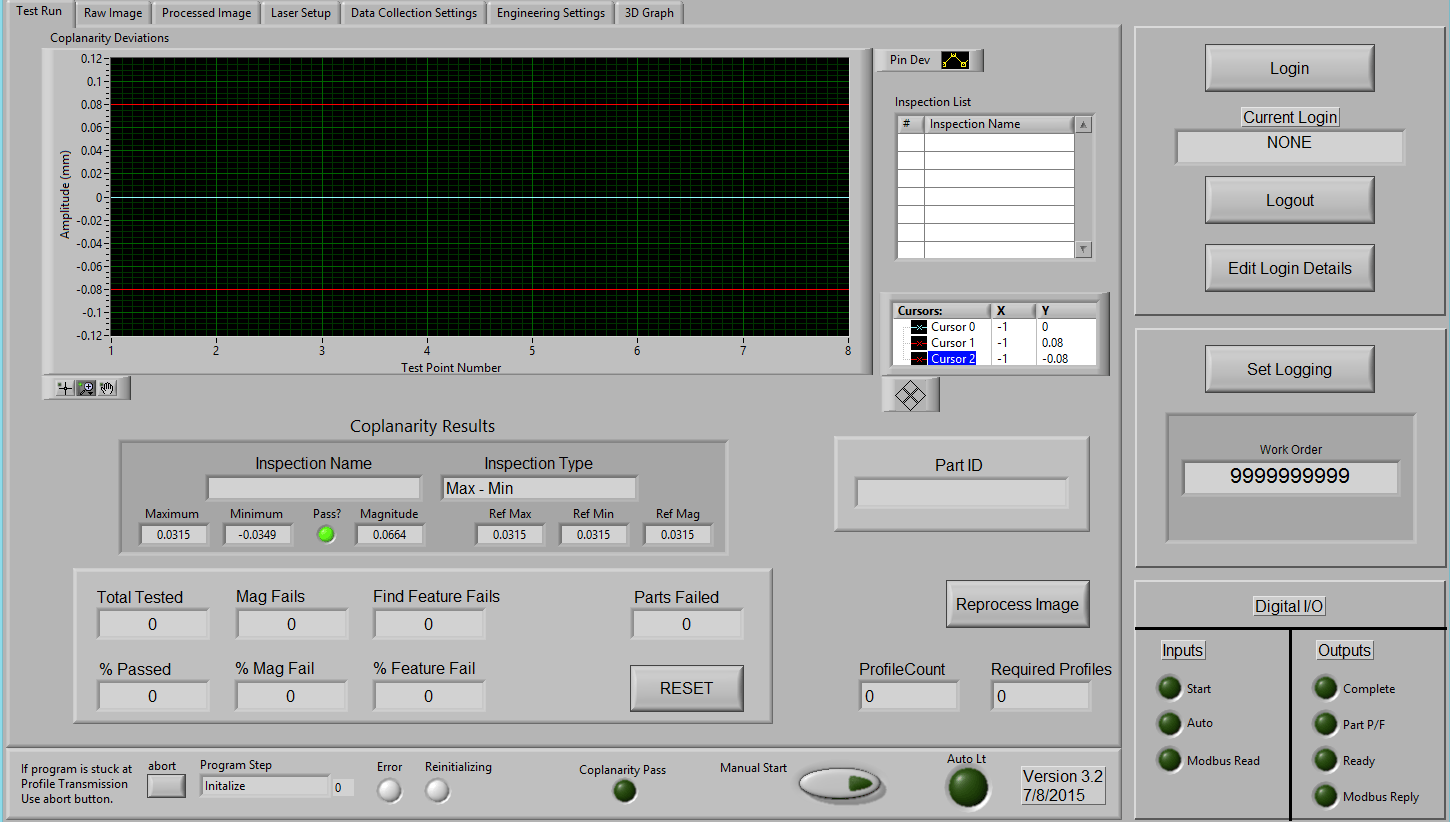The width and height of the screenshot is (1450, 822).
Task: Click the Work Order number field
Action: pos(1290,477)
